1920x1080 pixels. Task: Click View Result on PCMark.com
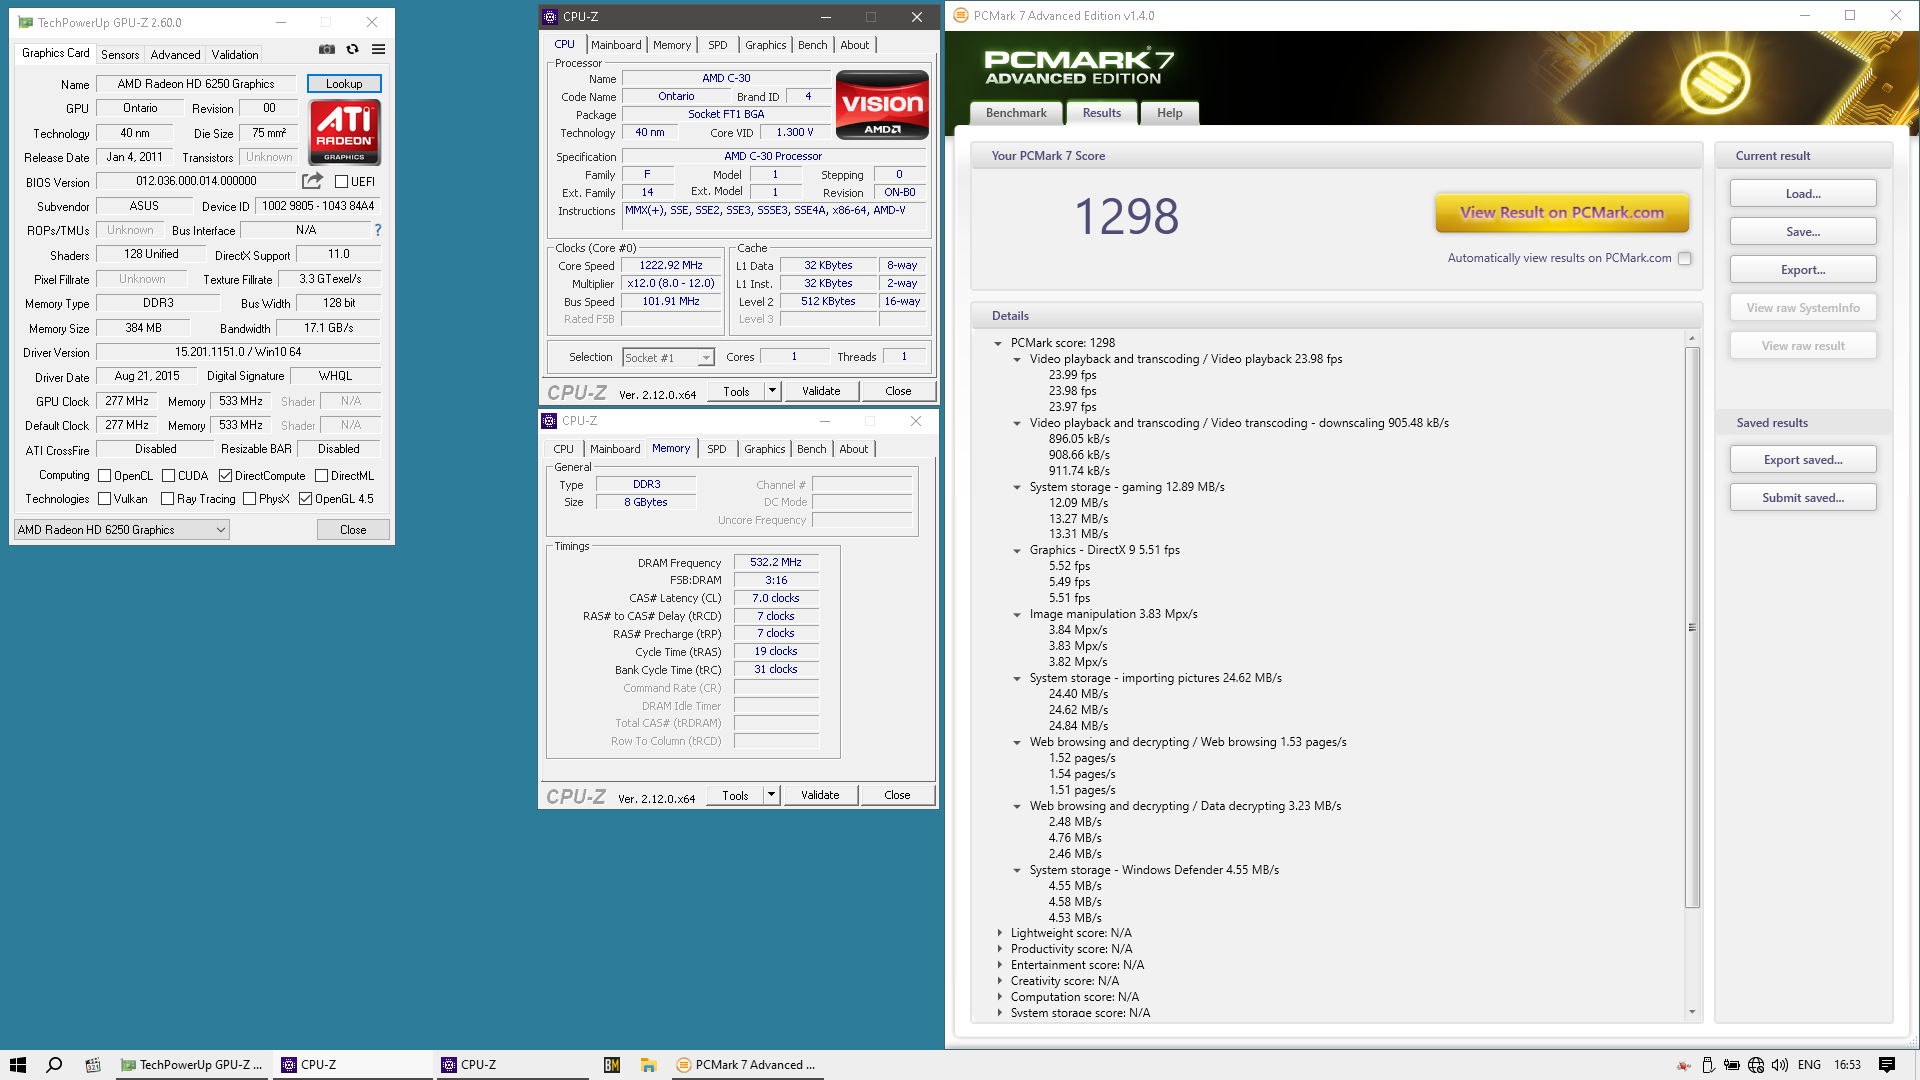coord(1562,212)
